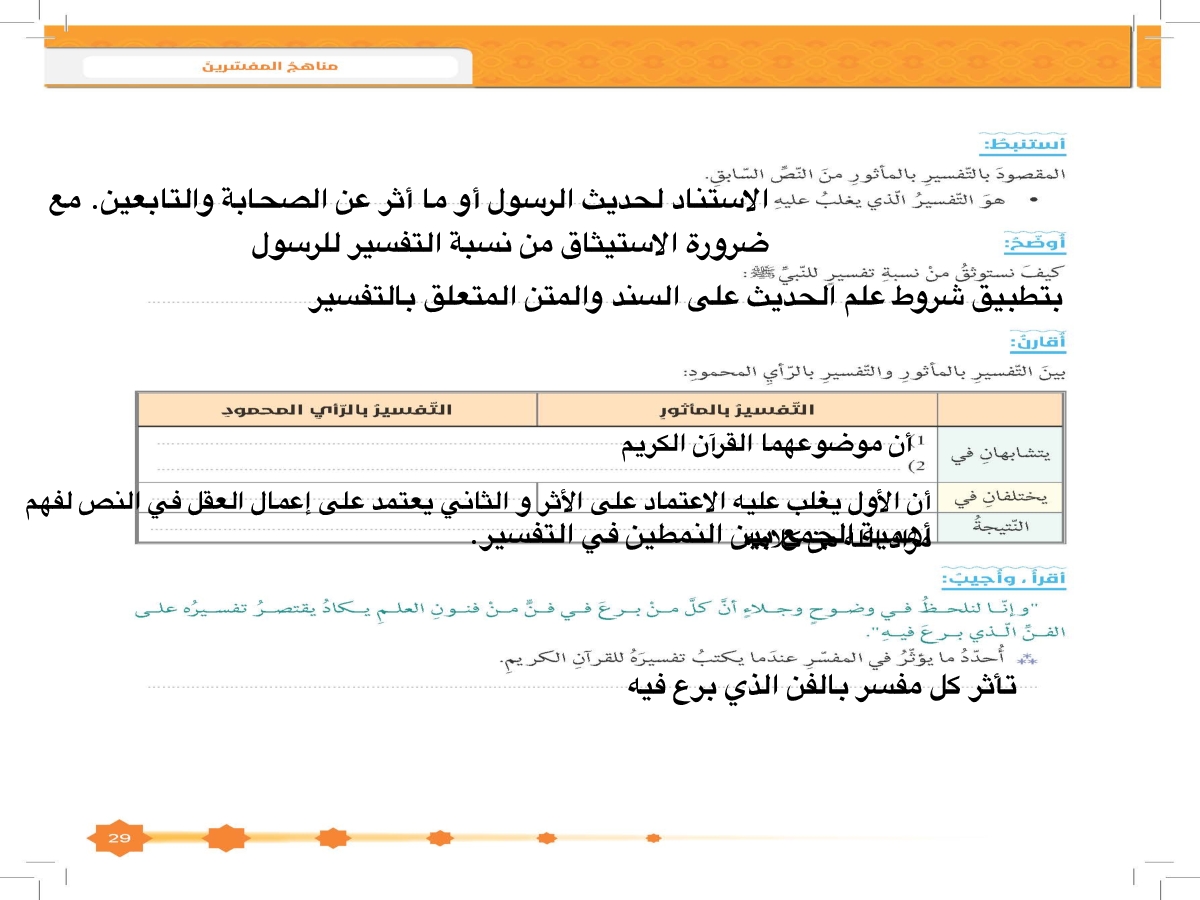Click the "التفسير بالمأثور" table column header

[x=737, y=410]
